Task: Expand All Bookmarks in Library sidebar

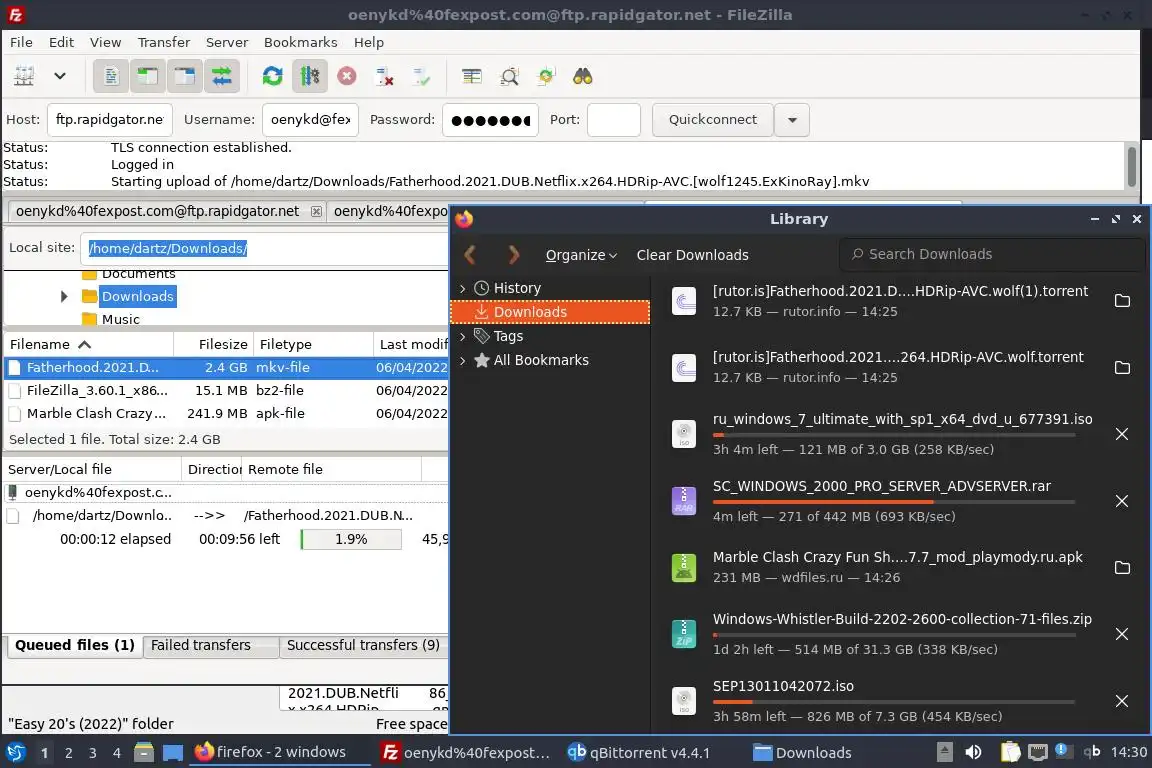Action: point(462,361)
